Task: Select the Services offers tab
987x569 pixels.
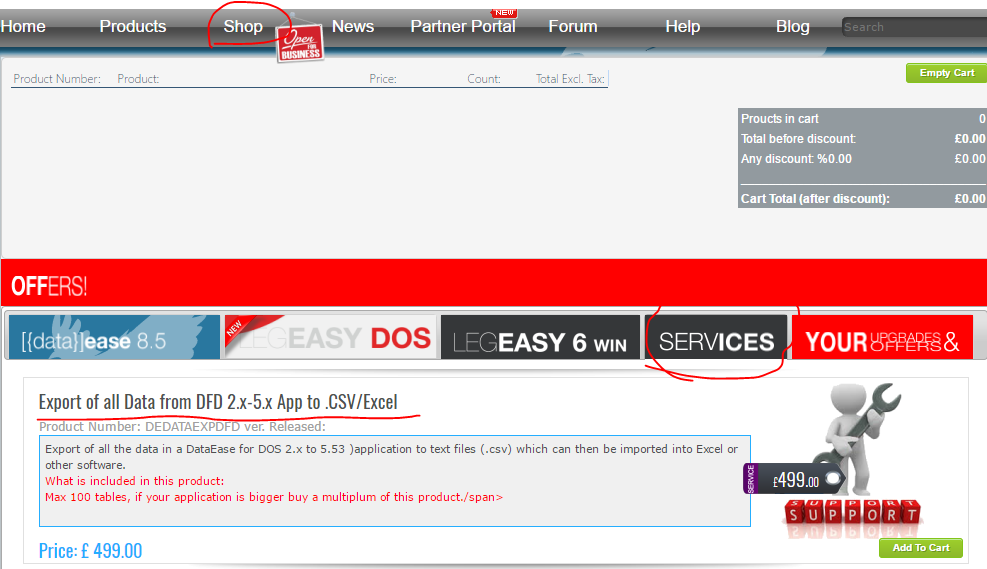Action: click(x=716, y=337)
